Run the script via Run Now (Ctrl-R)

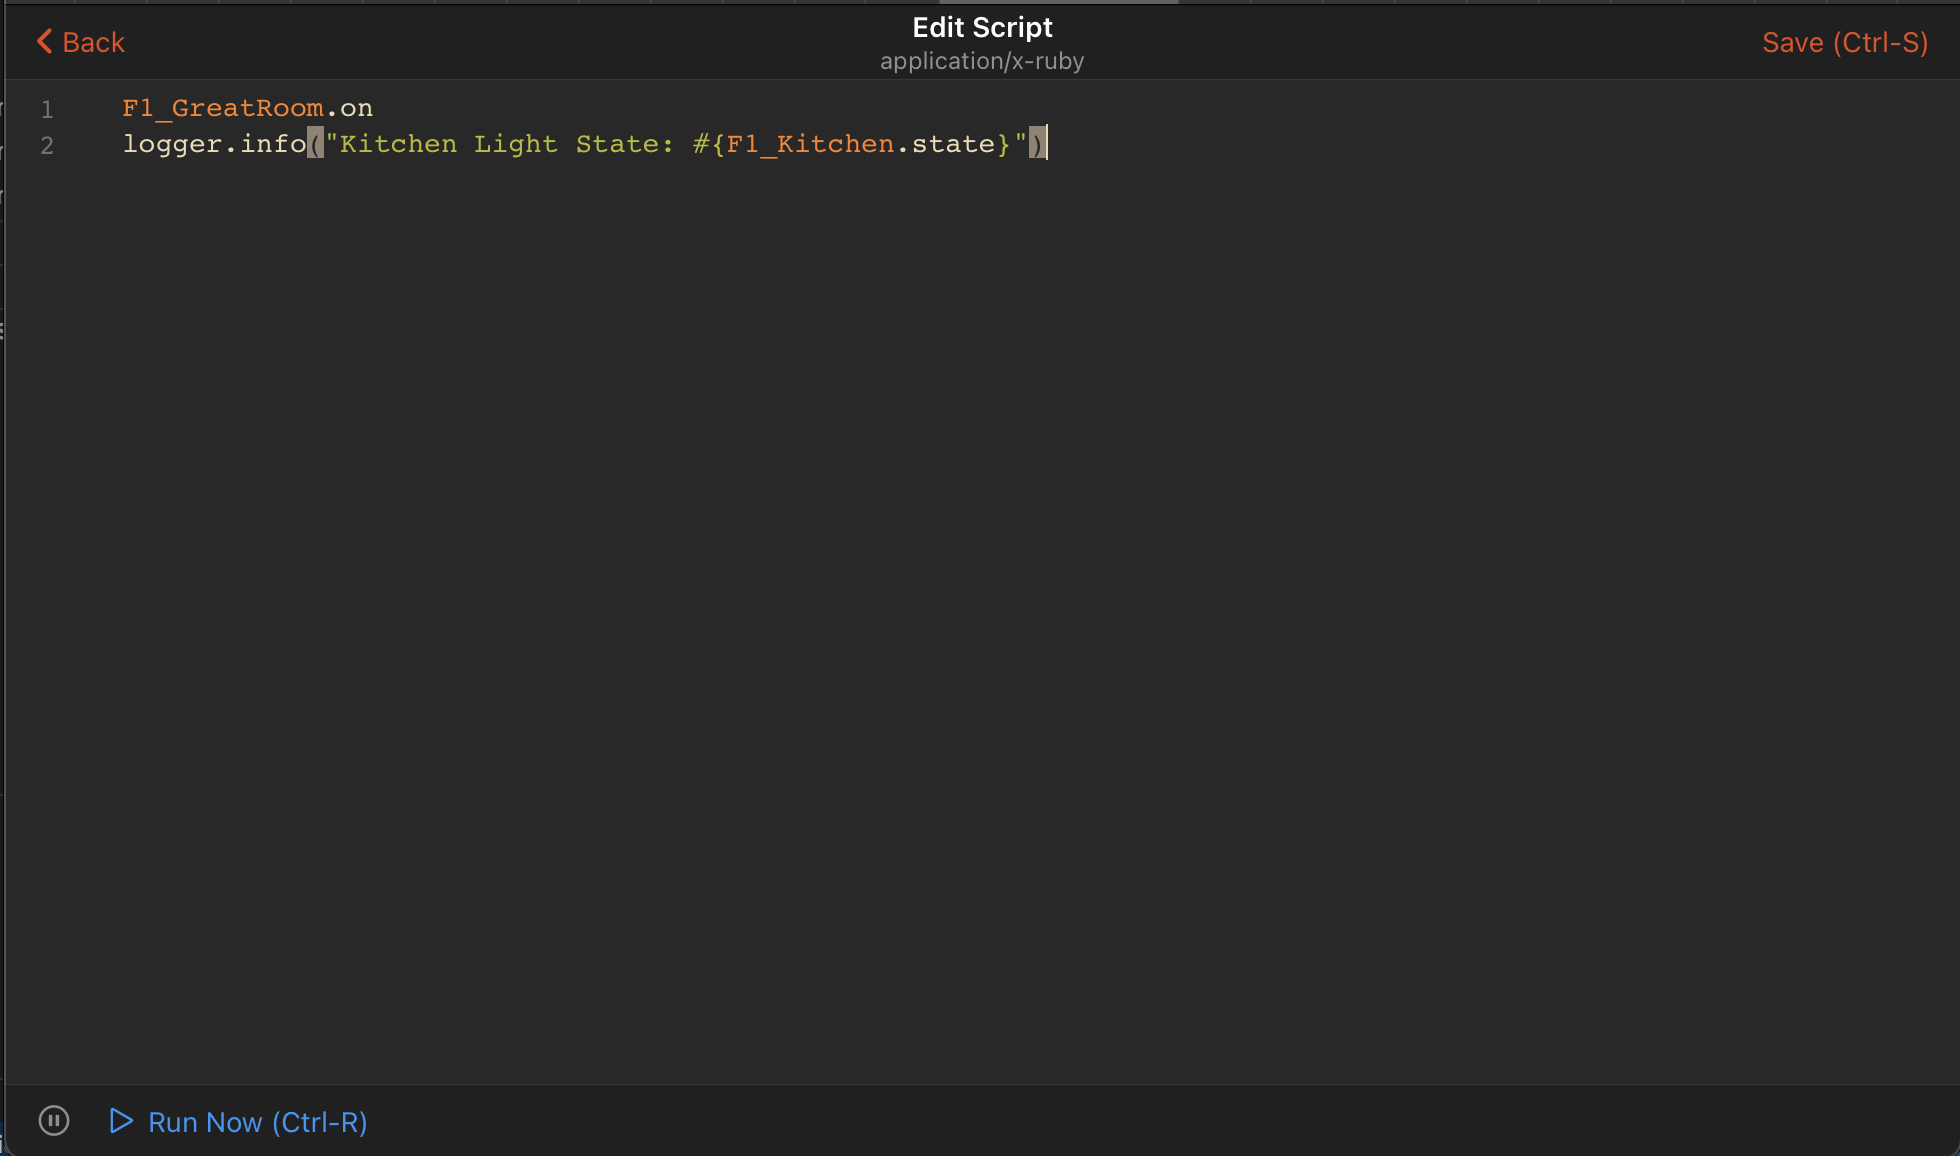pyautogui.click(x=257, y=1122)
